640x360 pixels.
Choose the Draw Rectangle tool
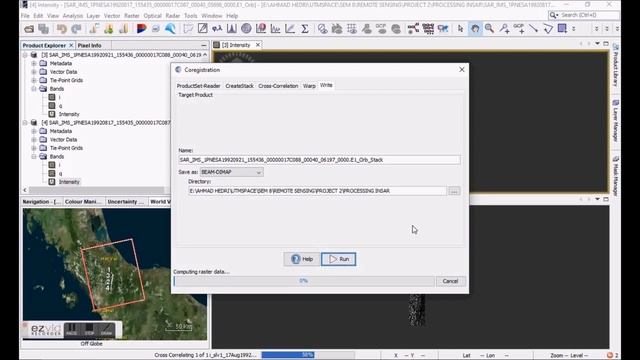[x=562, y=29]
